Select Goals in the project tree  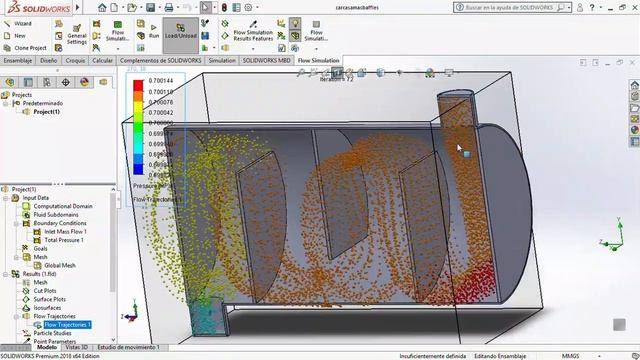click(x=40, y=248)
